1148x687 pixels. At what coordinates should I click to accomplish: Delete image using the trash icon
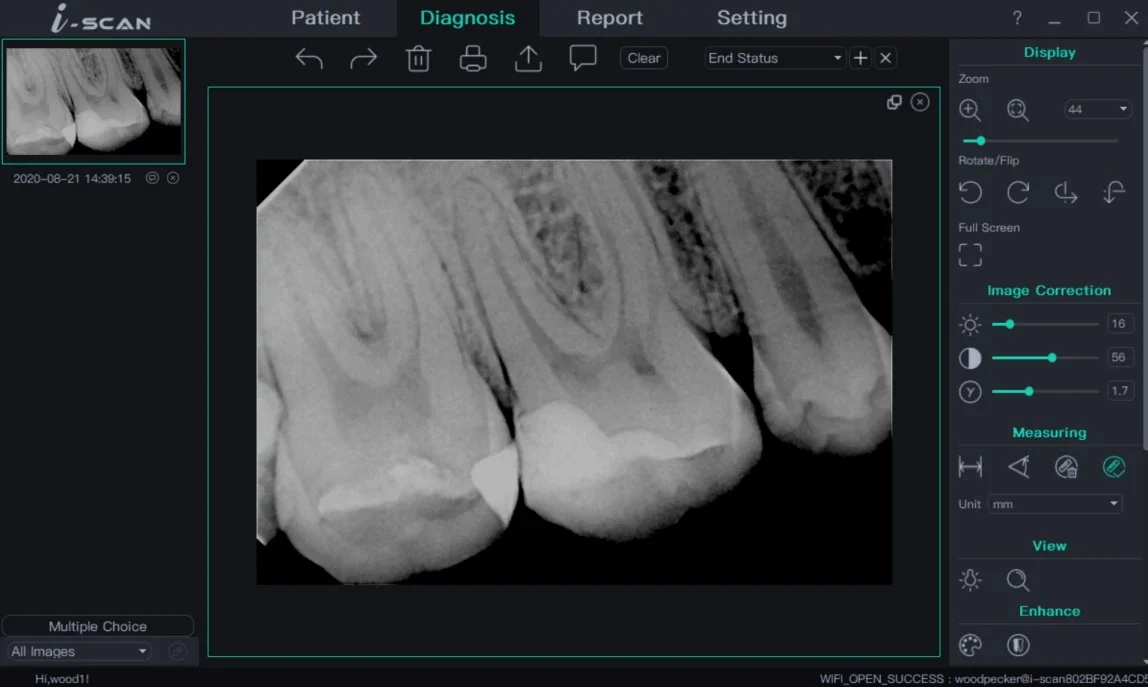click(418, 59)
